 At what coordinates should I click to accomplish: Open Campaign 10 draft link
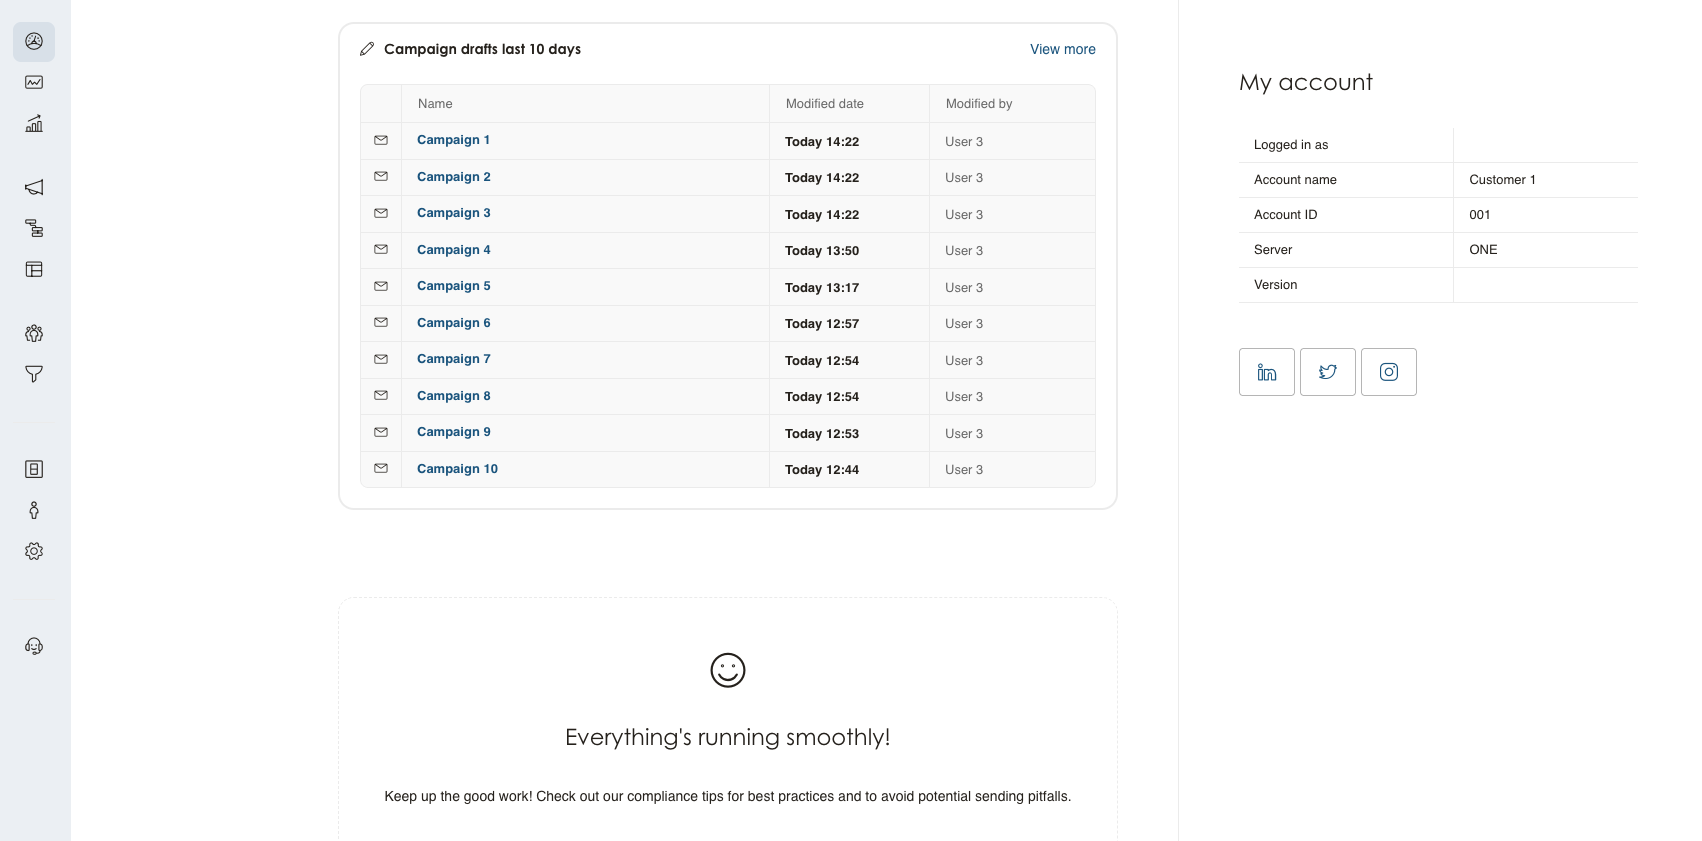click(457, 469)
